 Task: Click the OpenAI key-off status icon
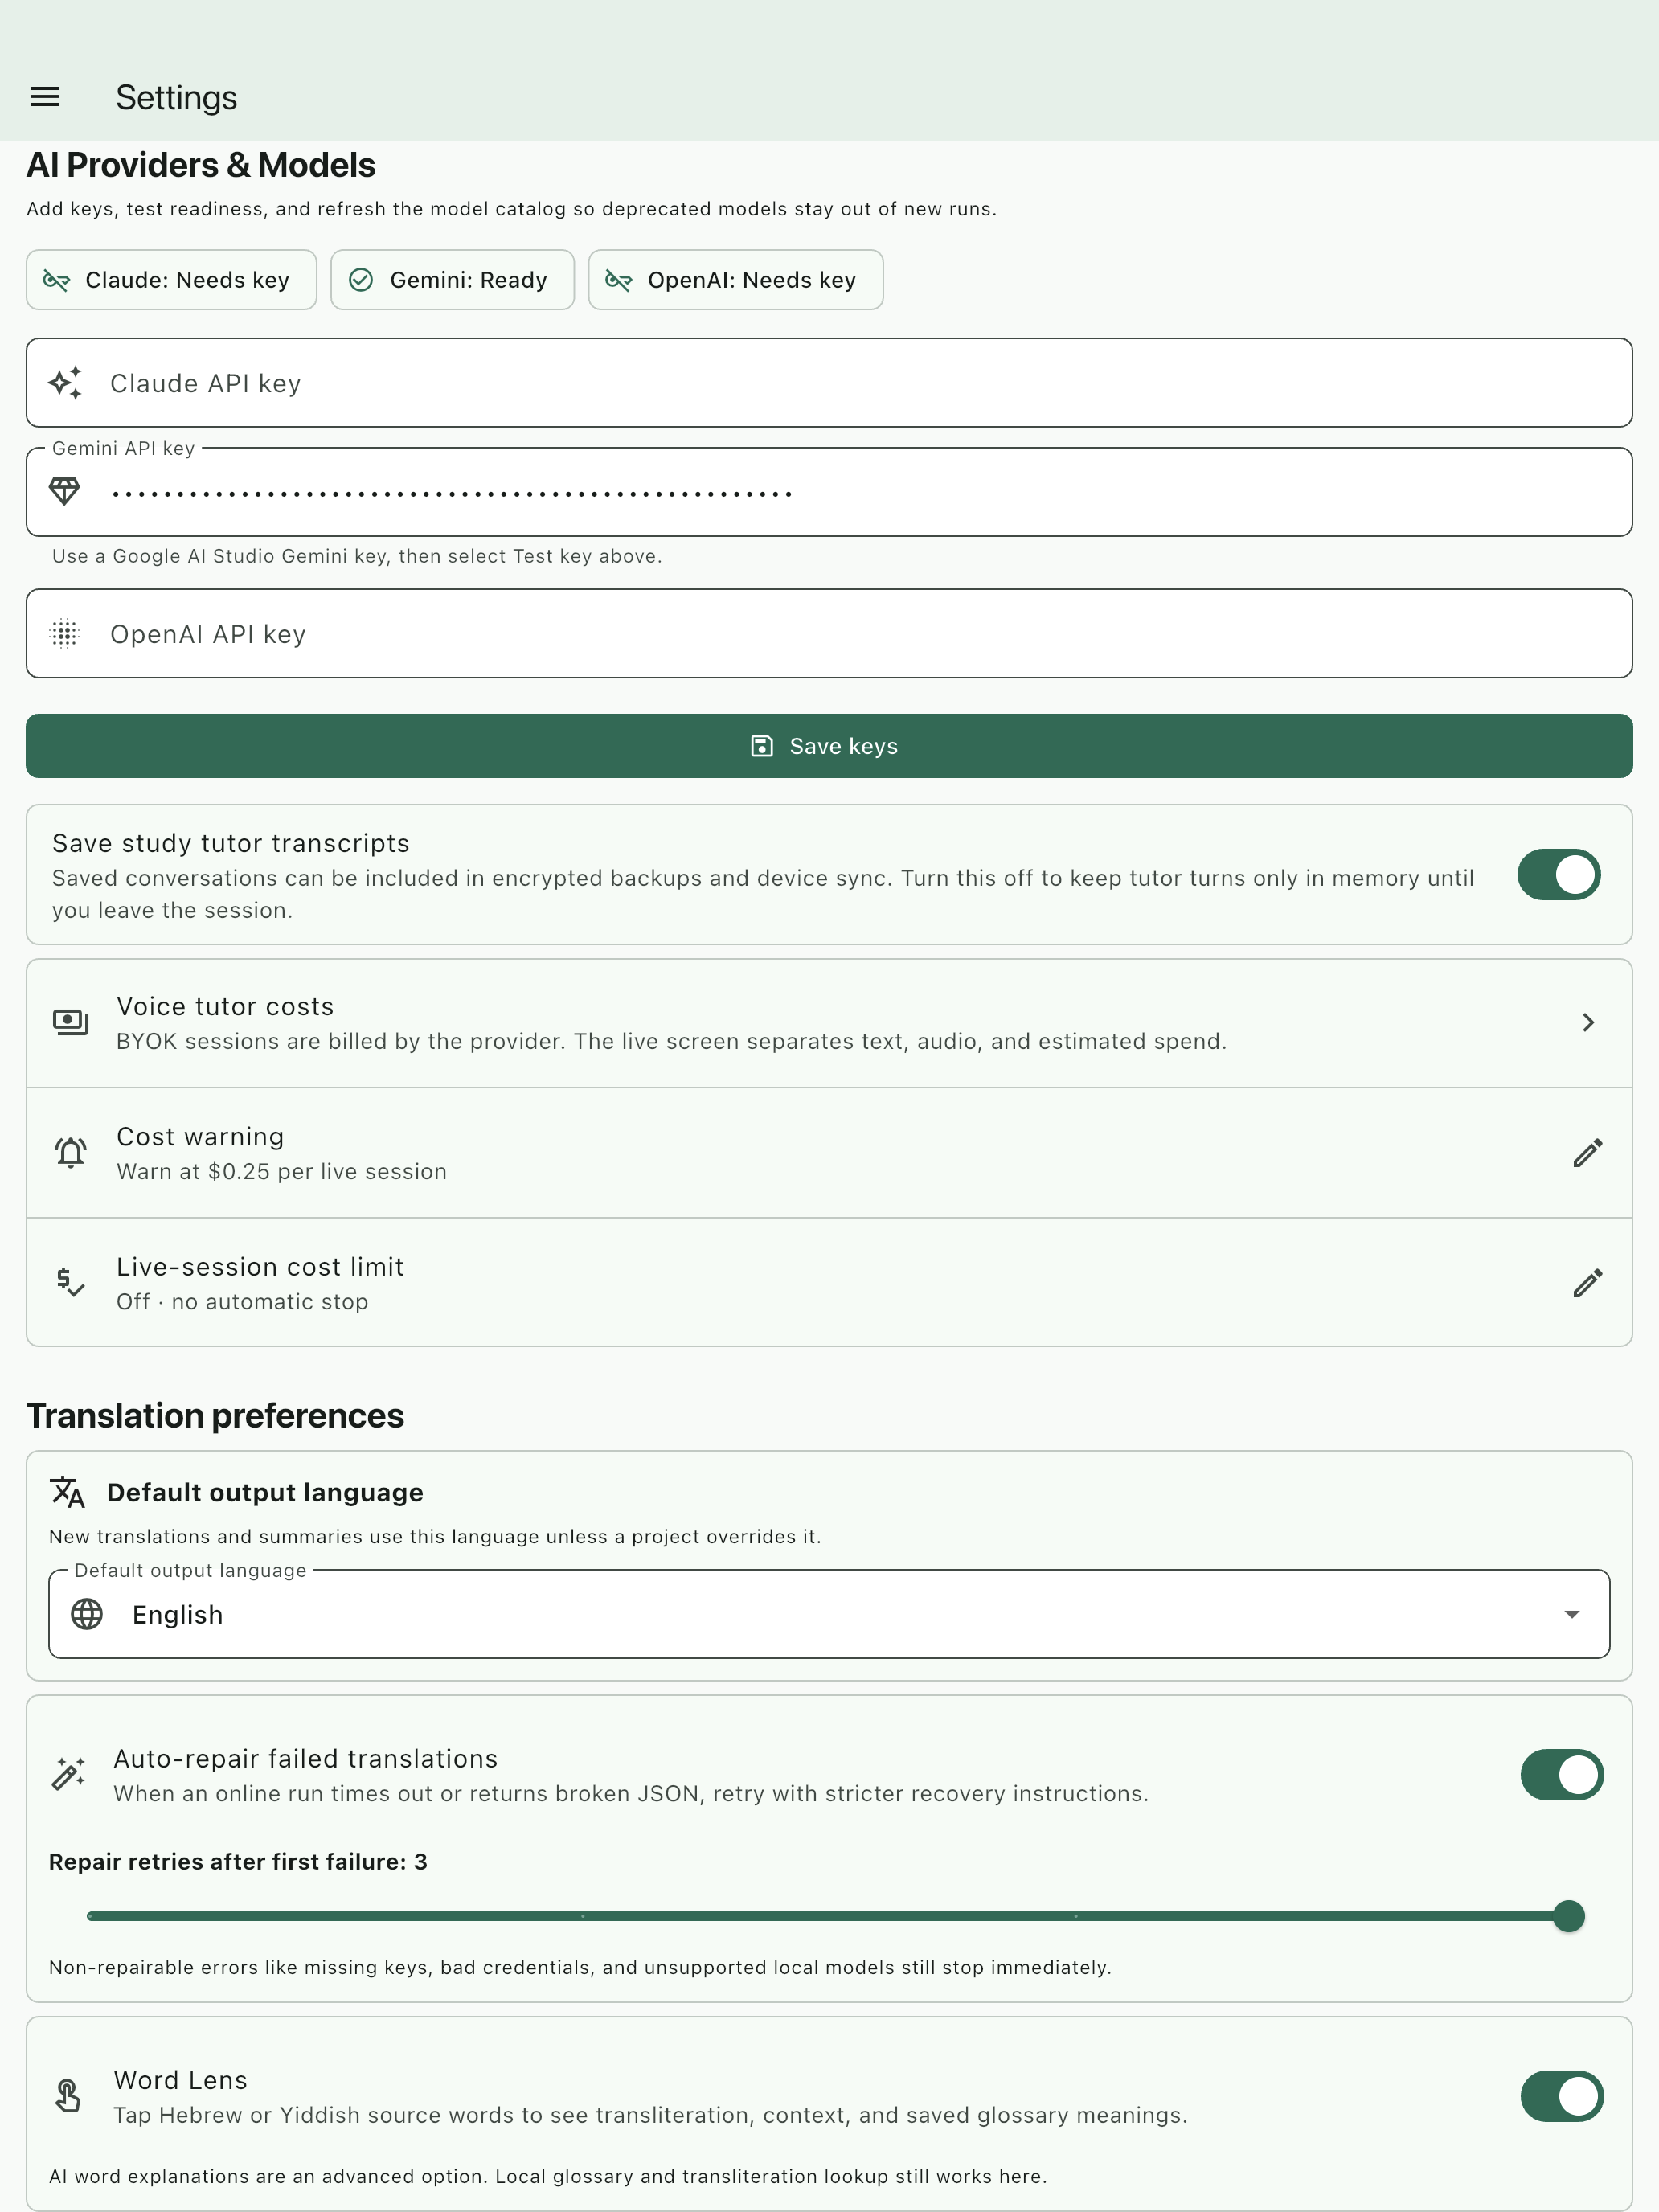[x=619, y=280]
